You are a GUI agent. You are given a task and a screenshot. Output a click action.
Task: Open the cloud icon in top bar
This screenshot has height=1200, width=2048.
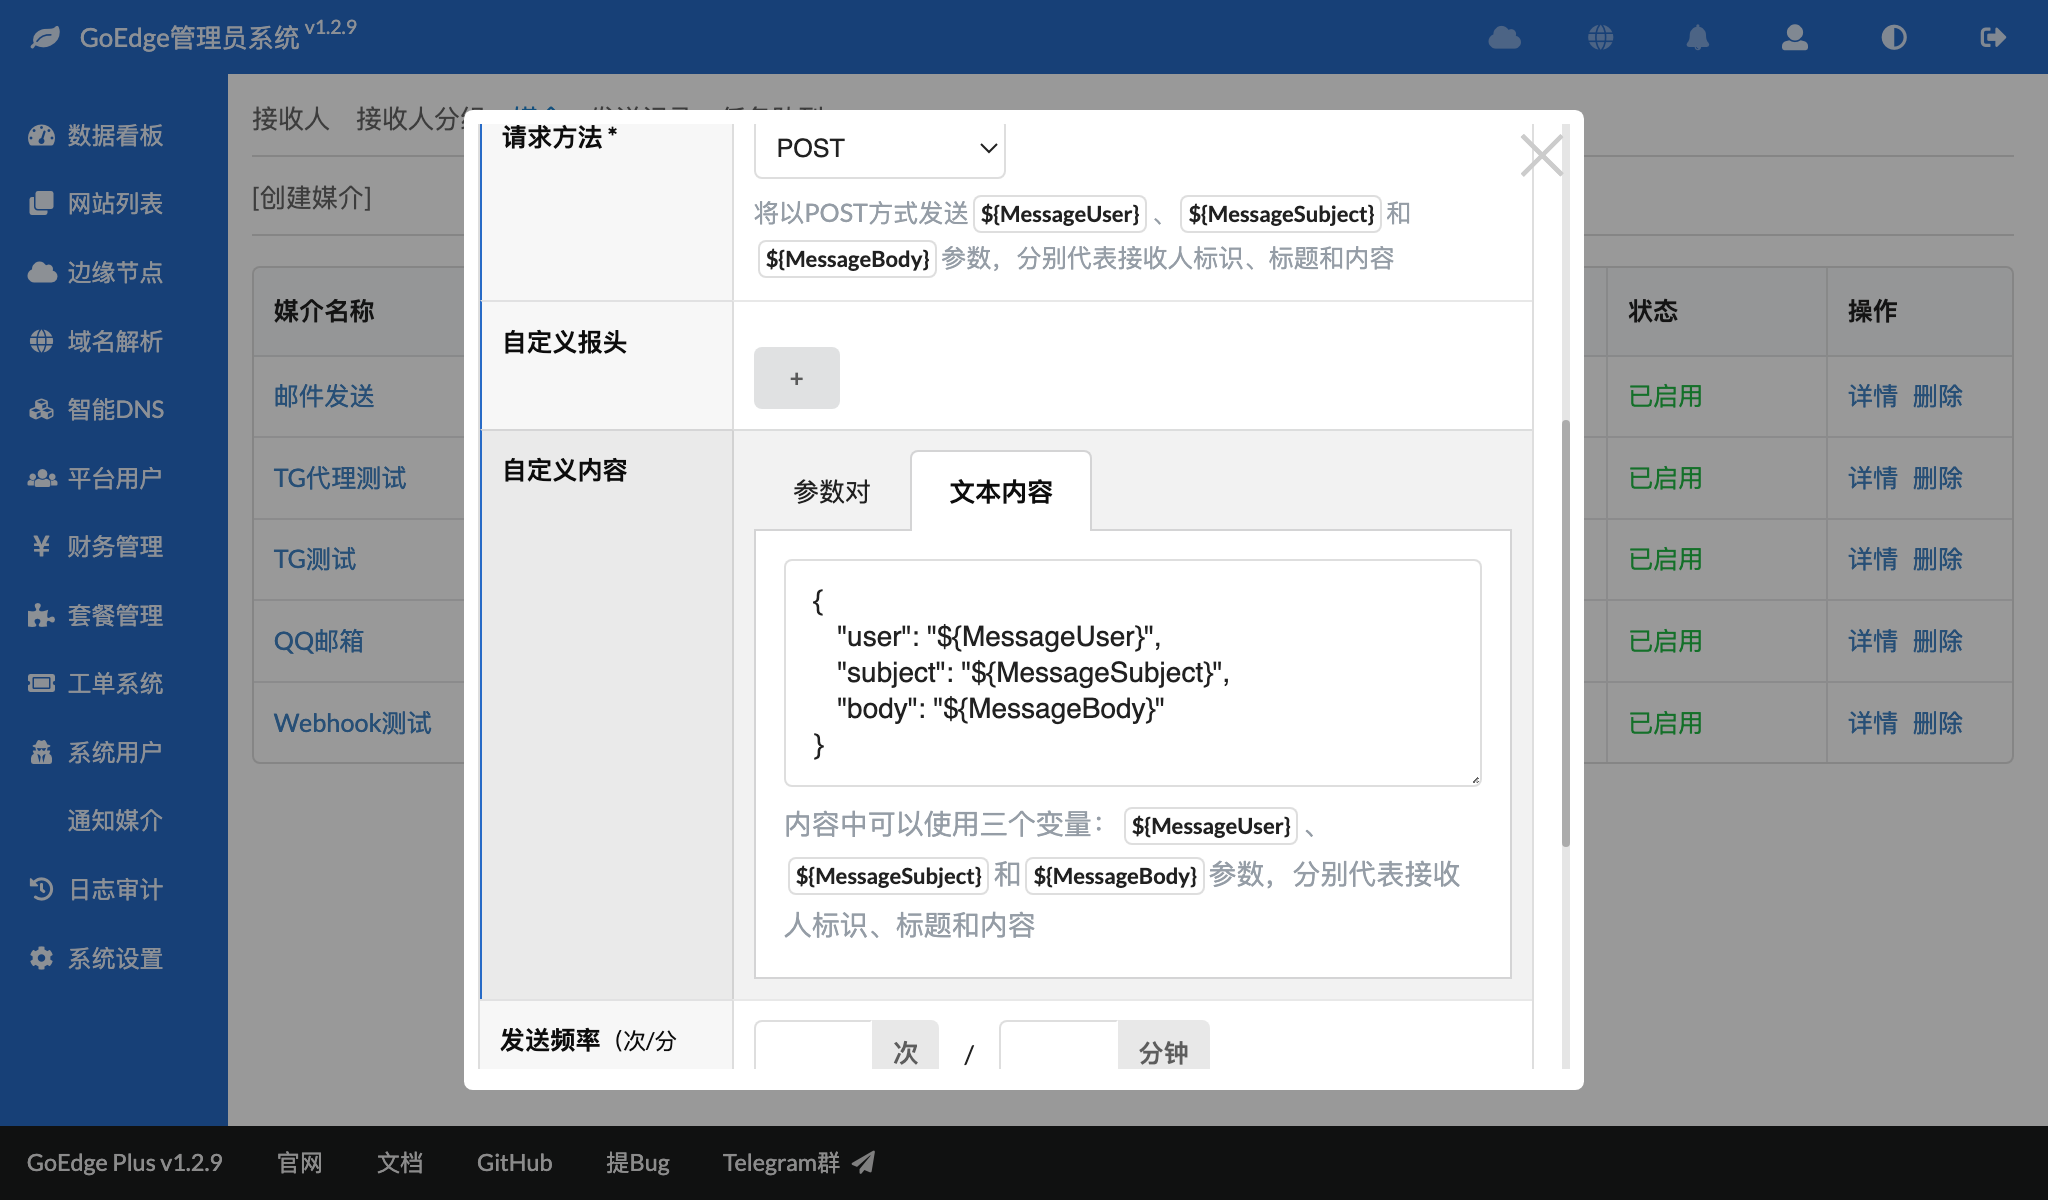[x=1504, y=38]
